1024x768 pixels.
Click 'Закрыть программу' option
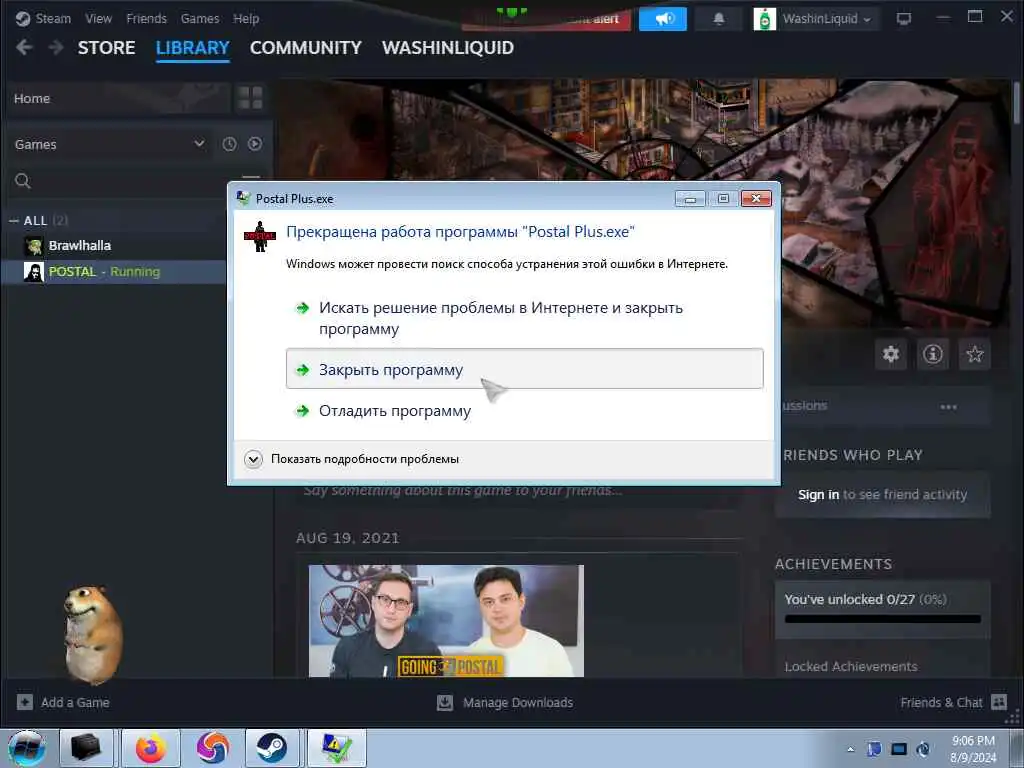coord(524,369)
